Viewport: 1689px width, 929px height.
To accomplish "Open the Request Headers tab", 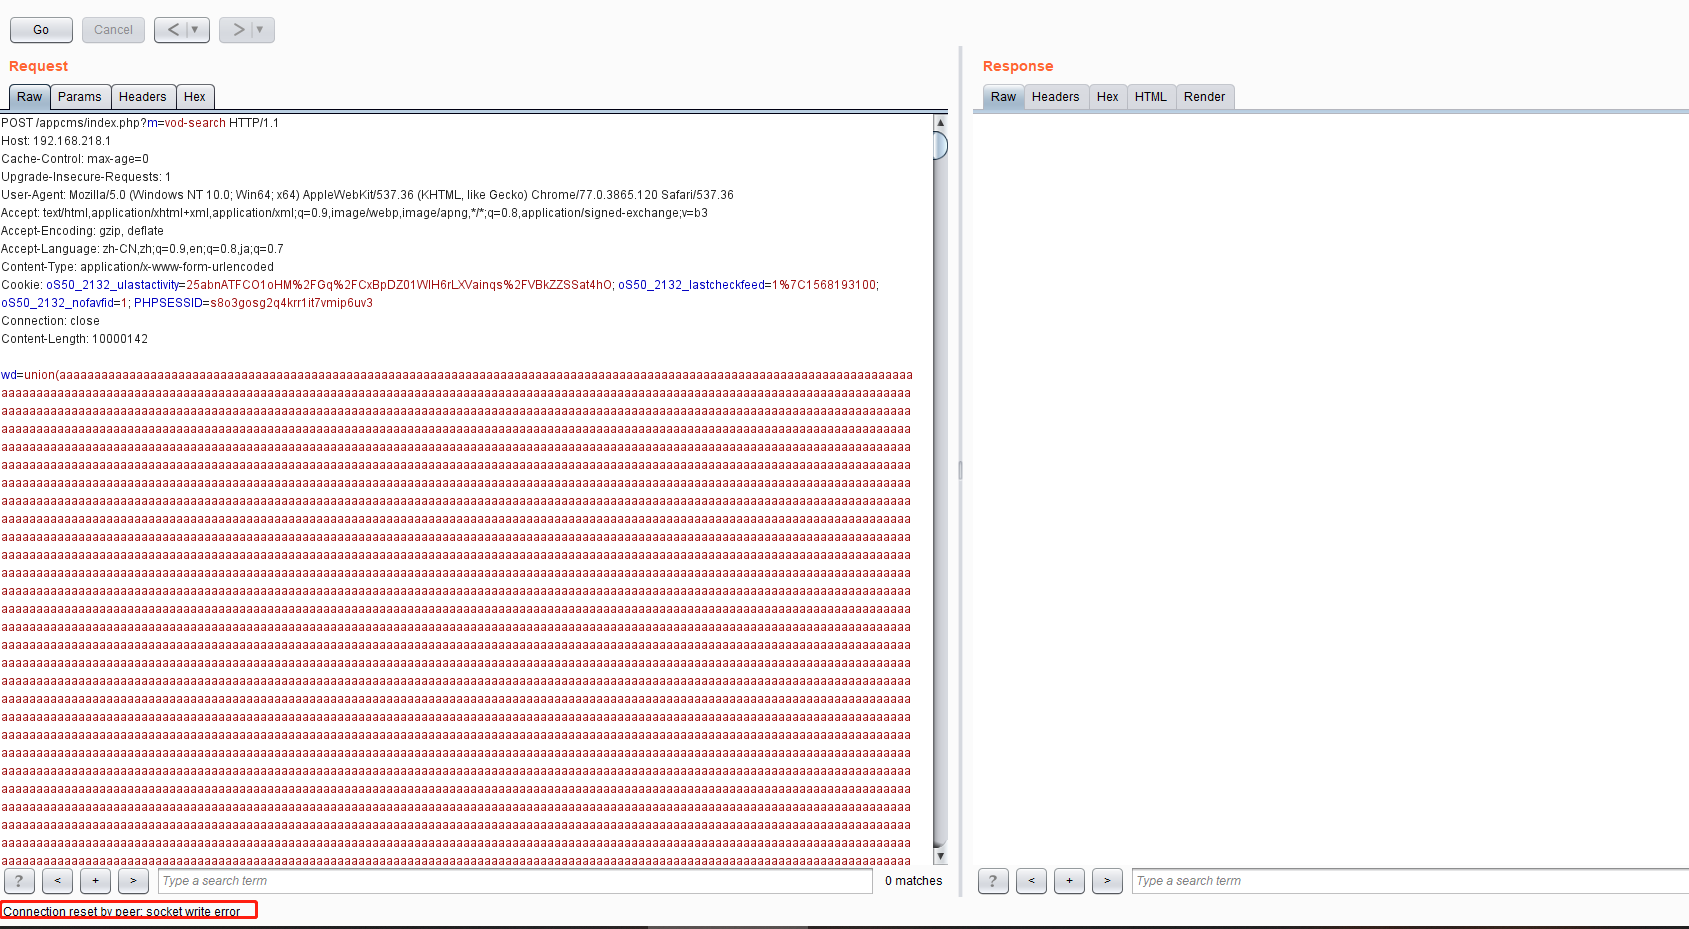I will pos(143,97).
